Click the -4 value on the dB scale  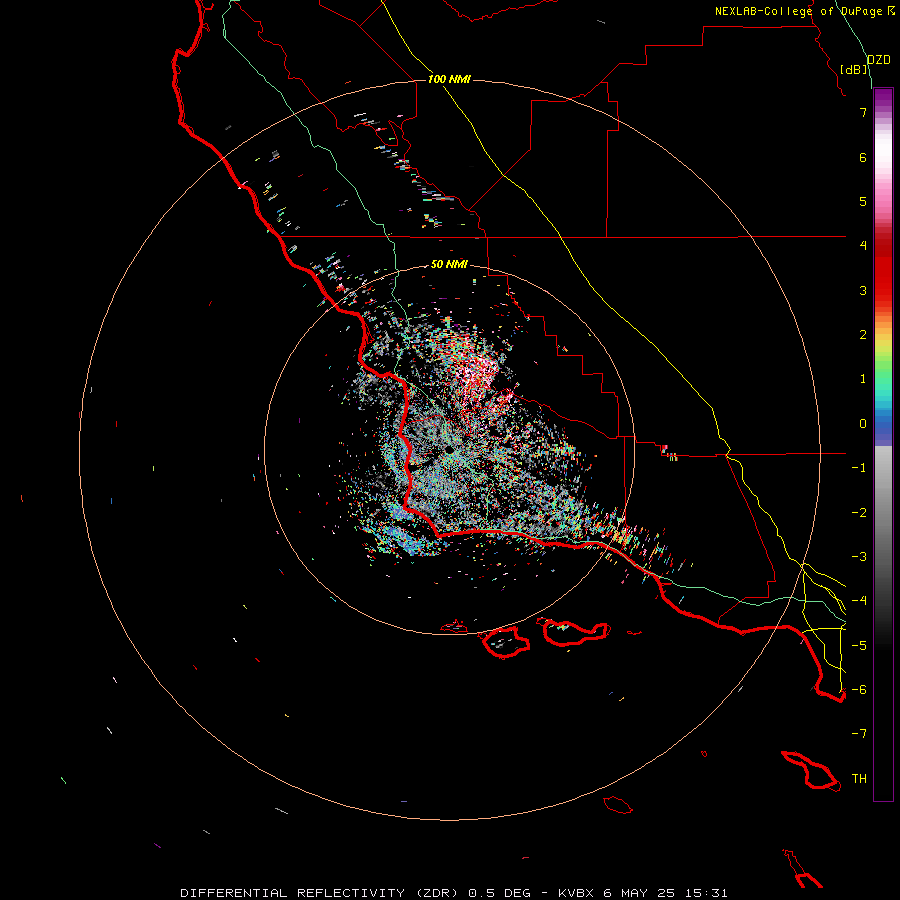click(859, 601)
